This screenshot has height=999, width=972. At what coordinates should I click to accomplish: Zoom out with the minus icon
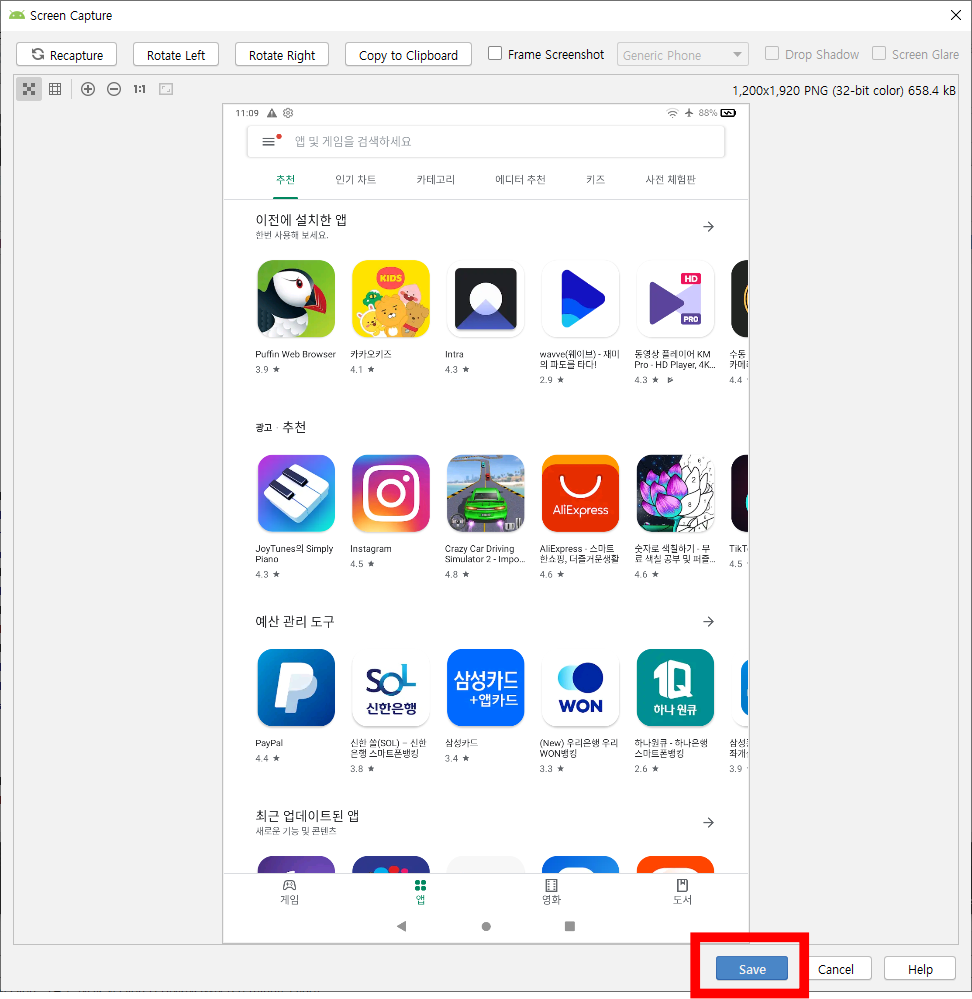114,89
